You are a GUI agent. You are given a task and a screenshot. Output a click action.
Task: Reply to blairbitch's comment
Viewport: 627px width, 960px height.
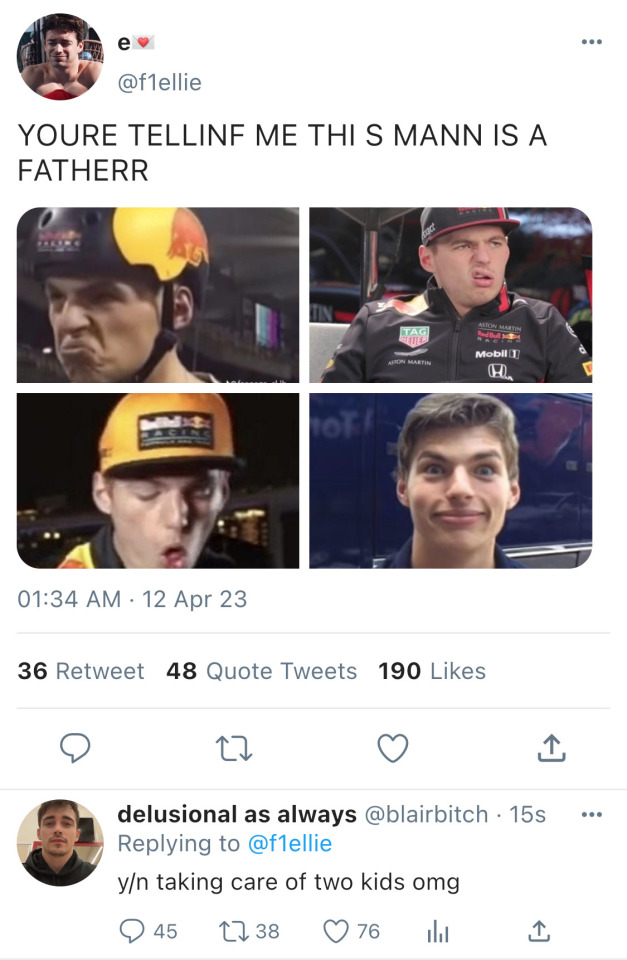tap(133, 931)
